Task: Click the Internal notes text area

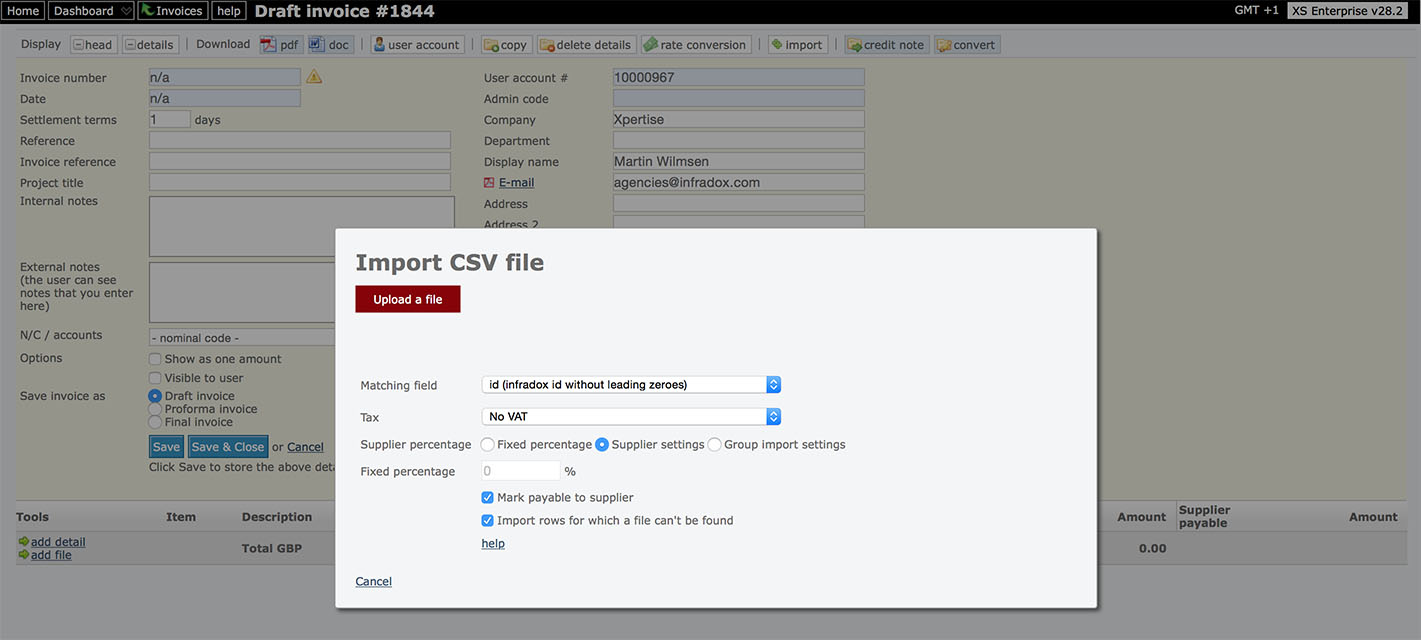Action: point(302,227)
